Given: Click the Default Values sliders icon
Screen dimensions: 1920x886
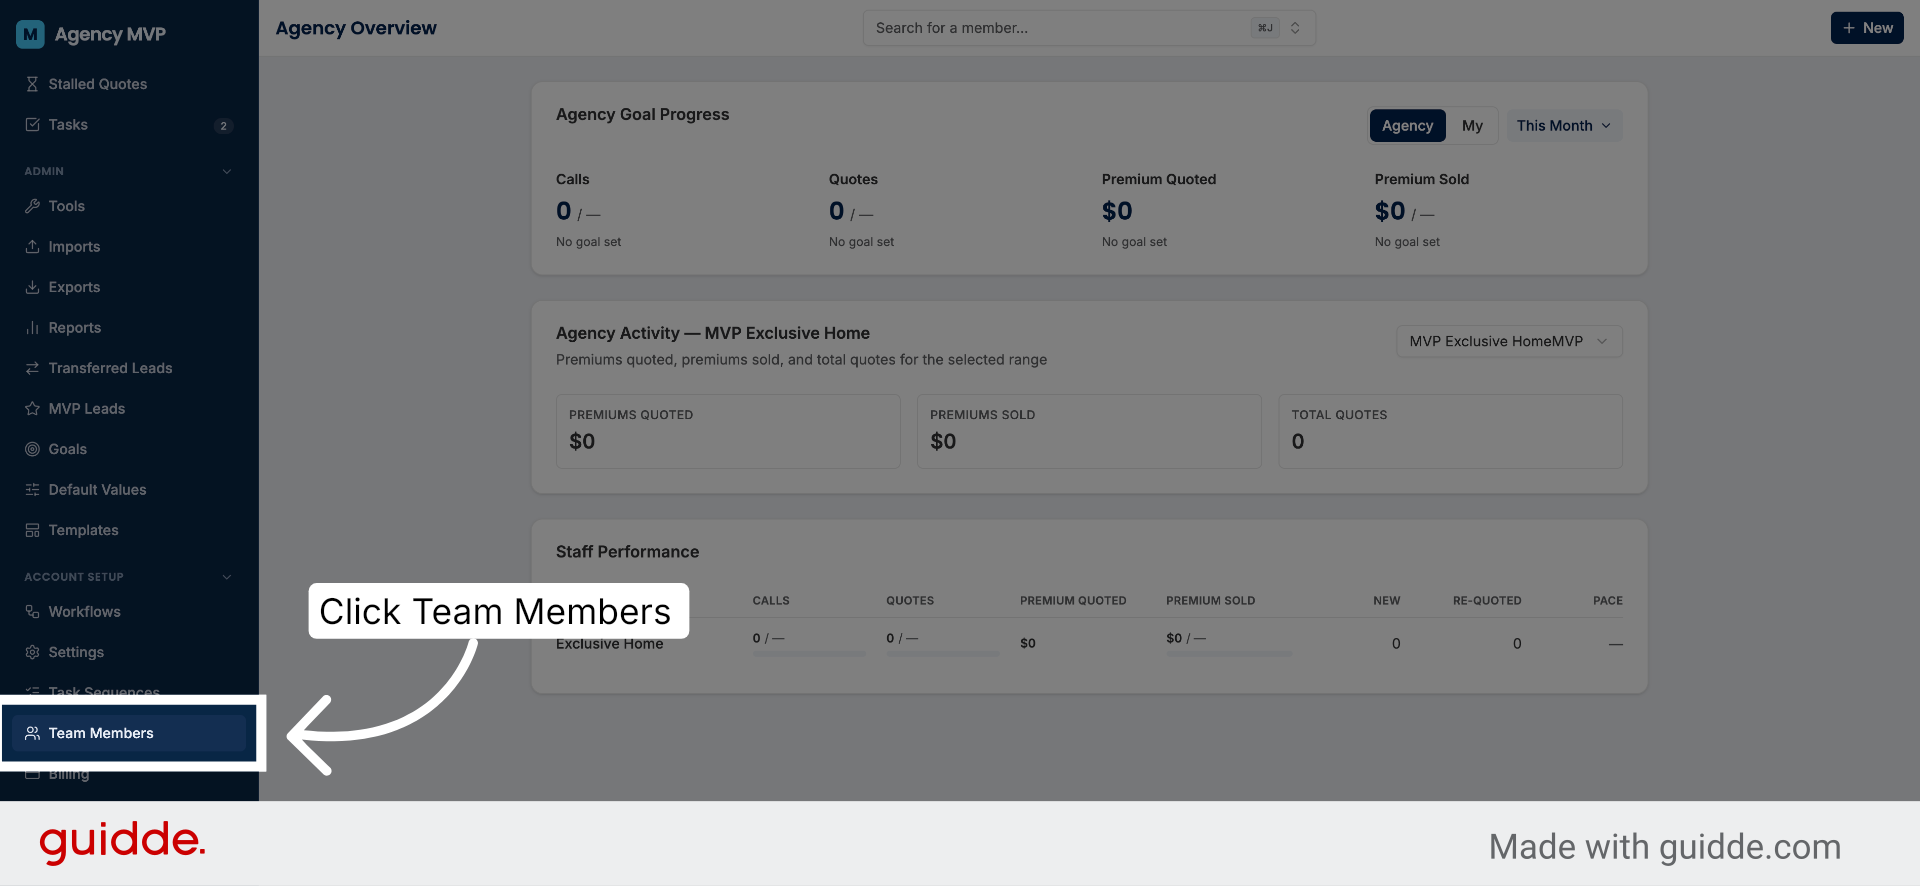Looking at the screenshot, I should click(32, 490).
